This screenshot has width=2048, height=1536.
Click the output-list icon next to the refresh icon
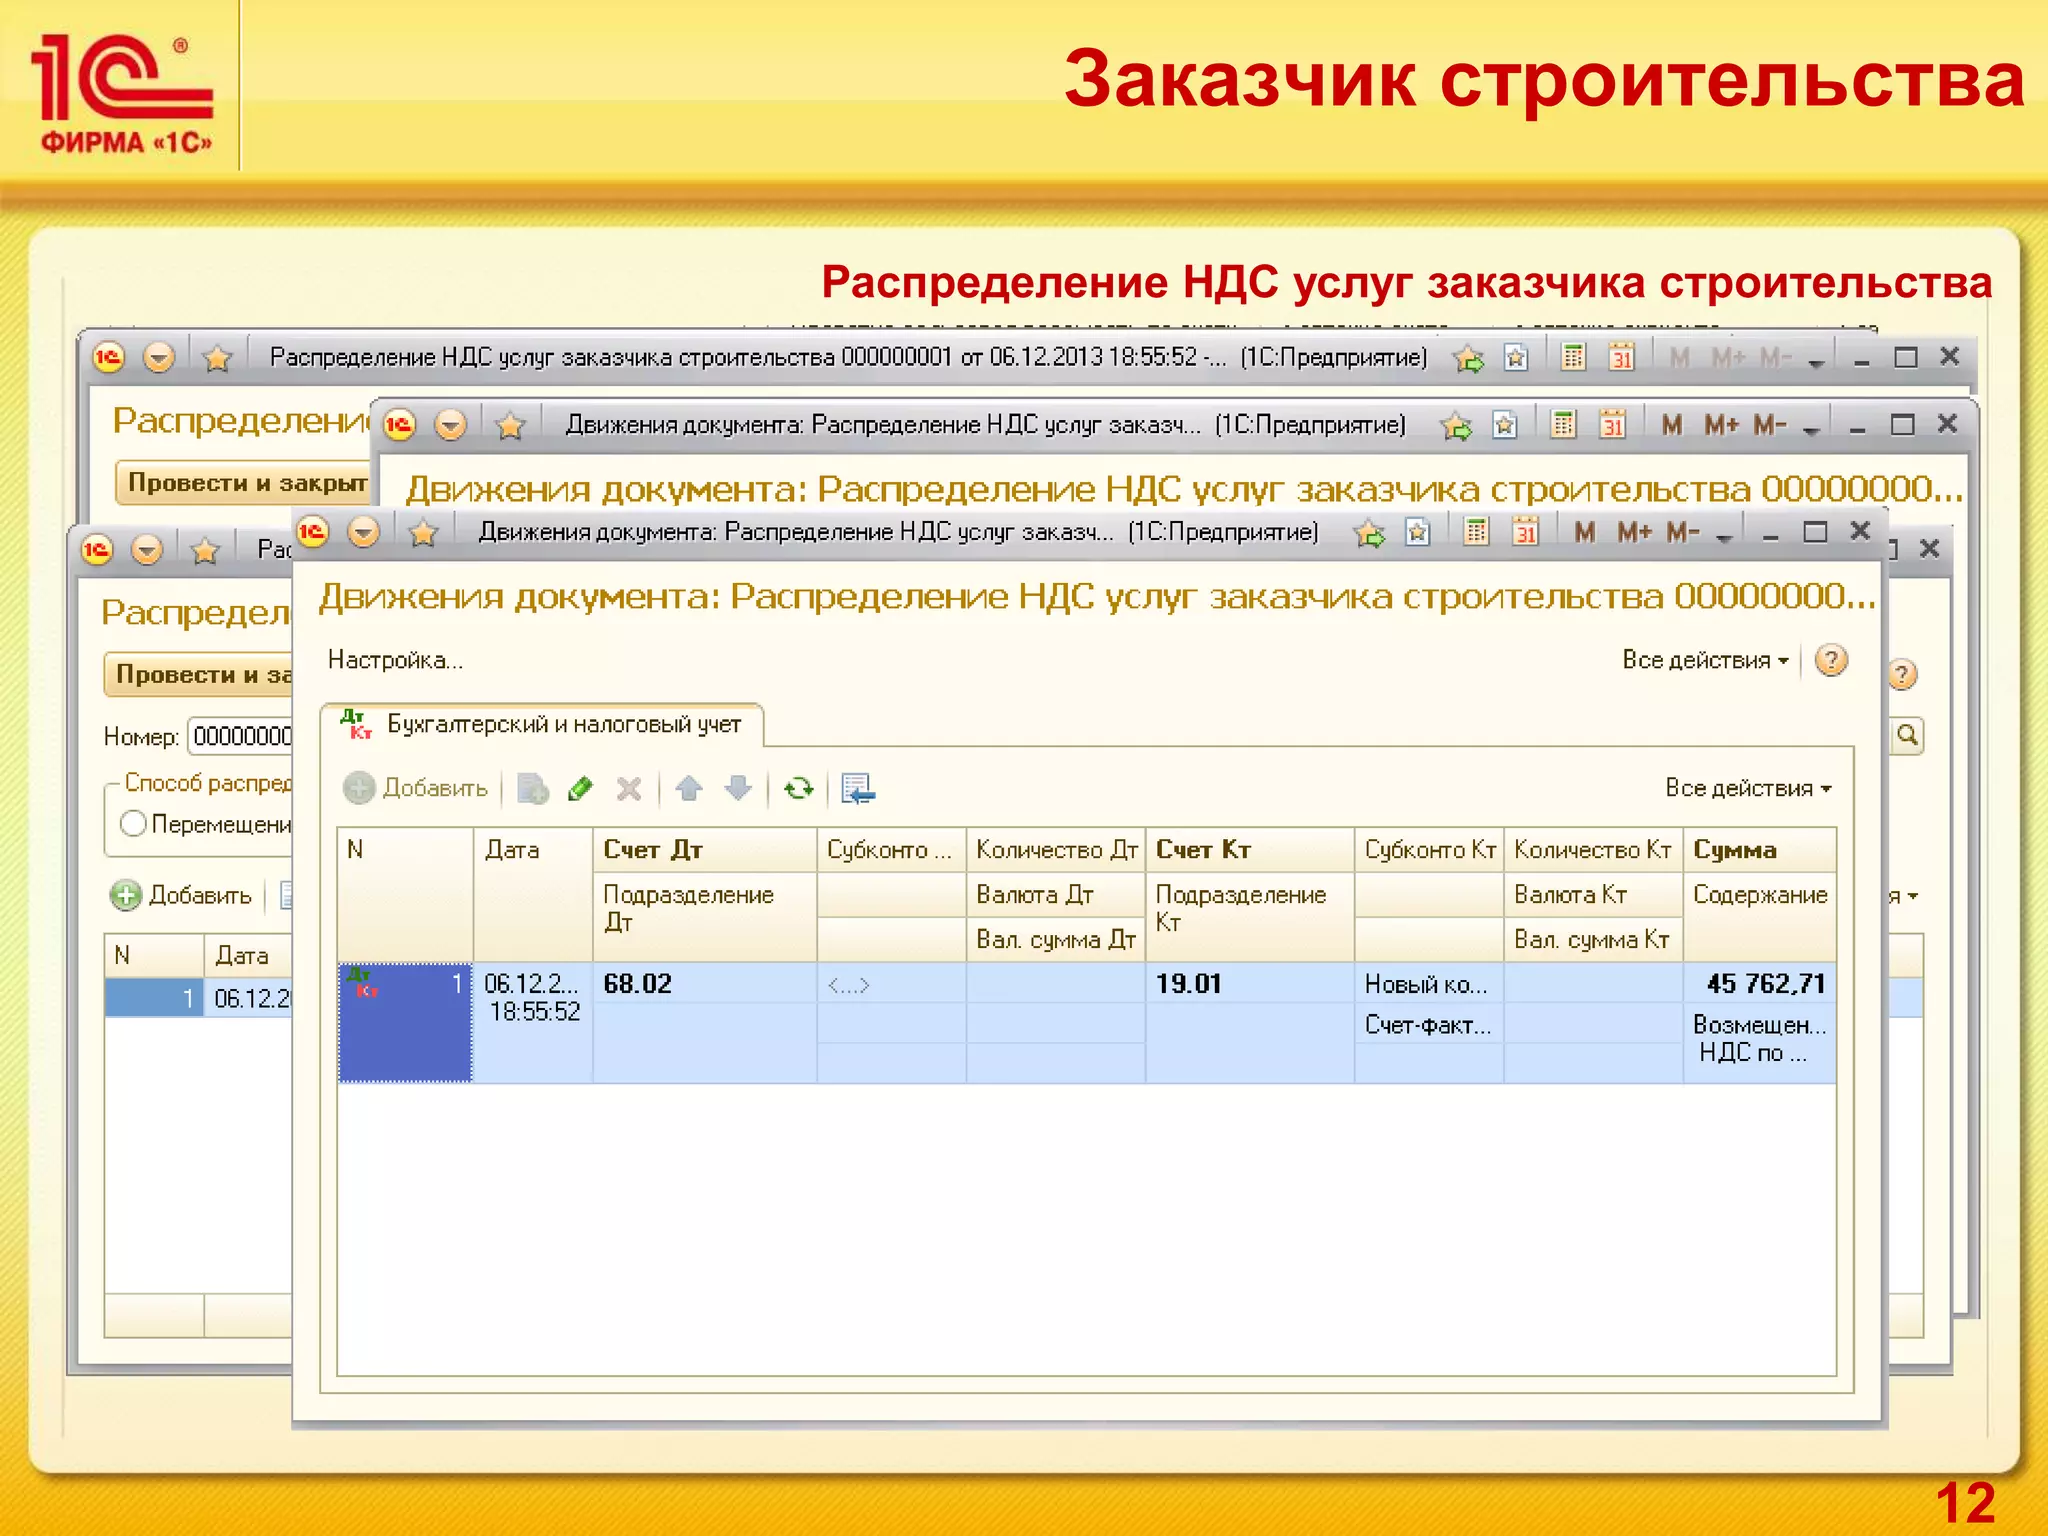(x=858, y=789)
